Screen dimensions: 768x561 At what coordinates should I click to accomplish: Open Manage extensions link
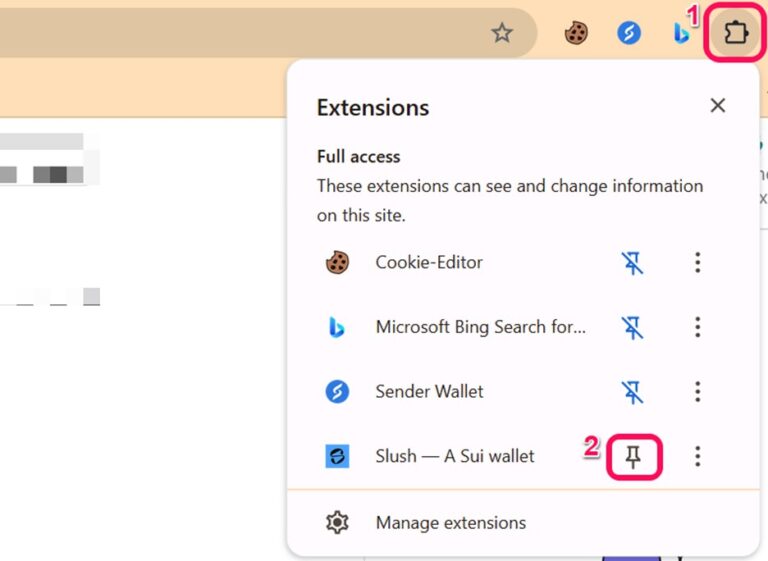[450, 522]
